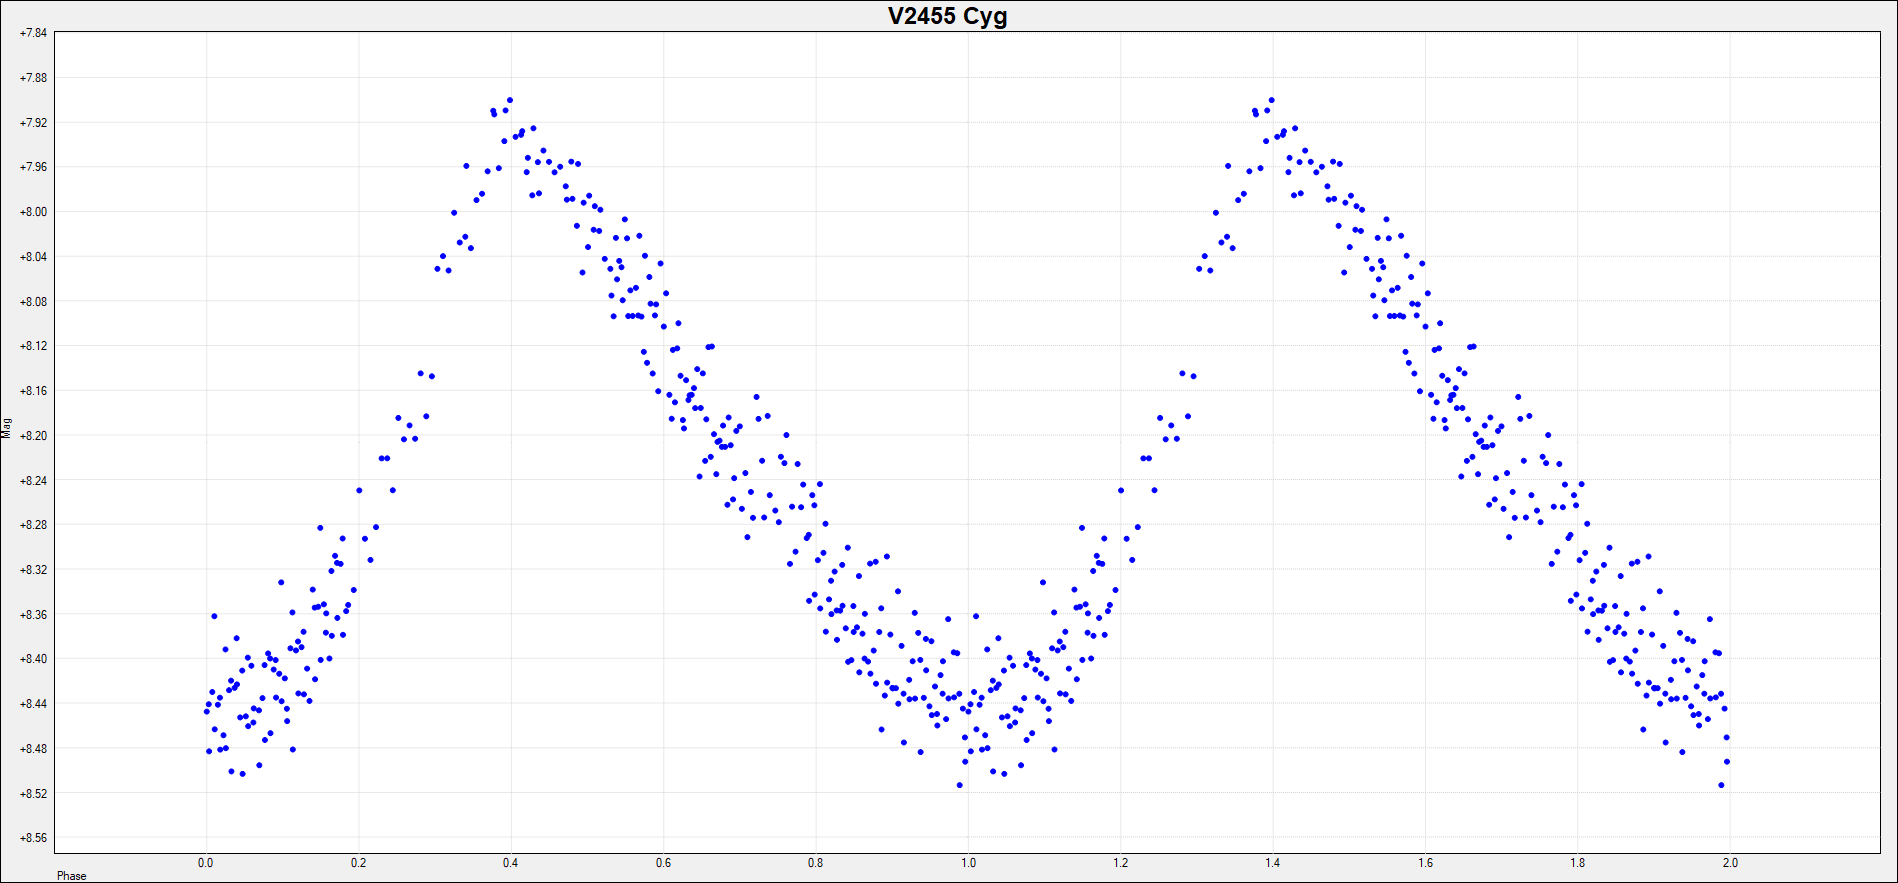Image resolution: width=1898 pixels, height=883 pixels.
Task: Click the chart title V2455 Cyg
Action: (x=947, y=16)
